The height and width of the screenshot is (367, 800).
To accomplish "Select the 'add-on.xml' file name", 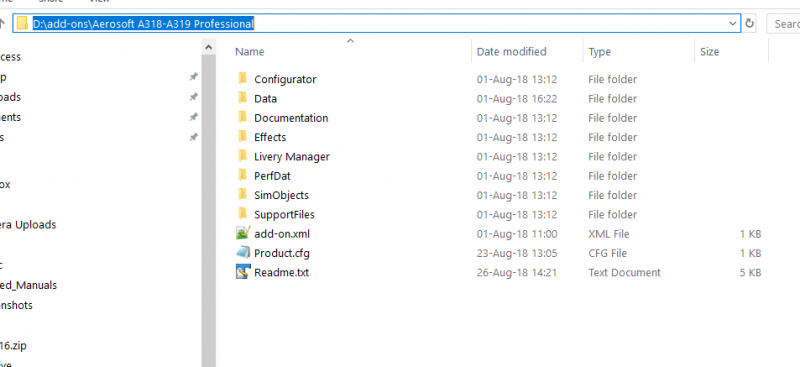I will point(282,234).
